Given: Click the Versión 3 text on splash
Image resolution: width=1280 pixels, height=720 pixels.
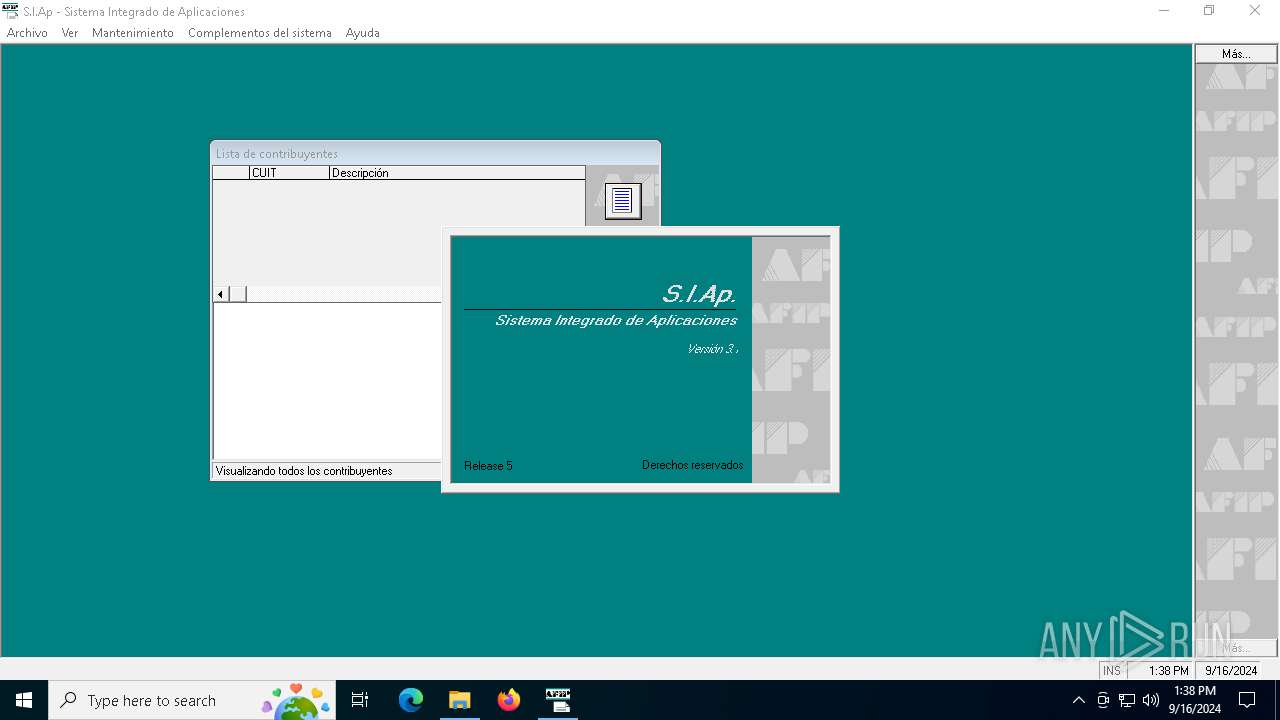Looking at the screenshot, I should (713, 349).
